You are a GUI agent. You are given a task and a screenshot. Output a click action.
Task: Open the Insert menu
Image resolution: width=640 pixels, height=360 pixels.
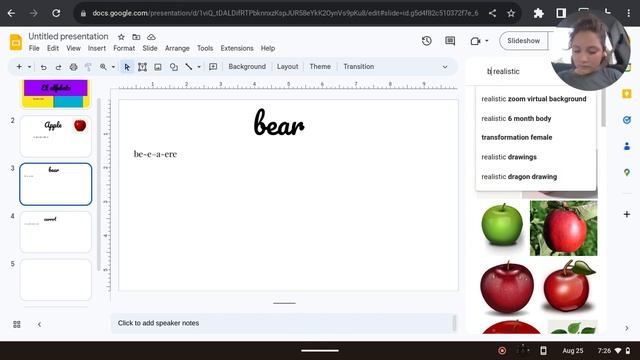click(x=97, y=48)
